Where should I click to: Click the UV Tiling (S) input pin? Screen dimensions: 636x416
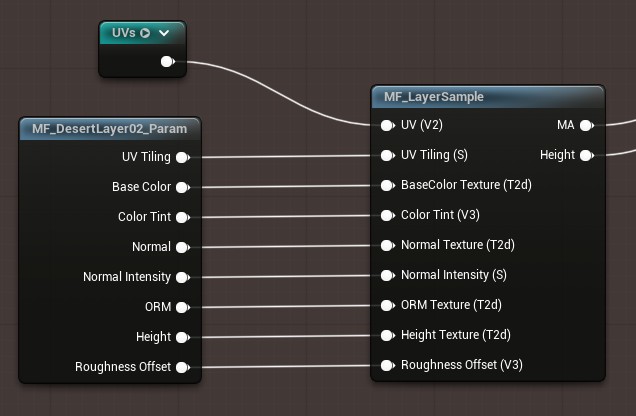pyautogui.click(x=387, y=155)
